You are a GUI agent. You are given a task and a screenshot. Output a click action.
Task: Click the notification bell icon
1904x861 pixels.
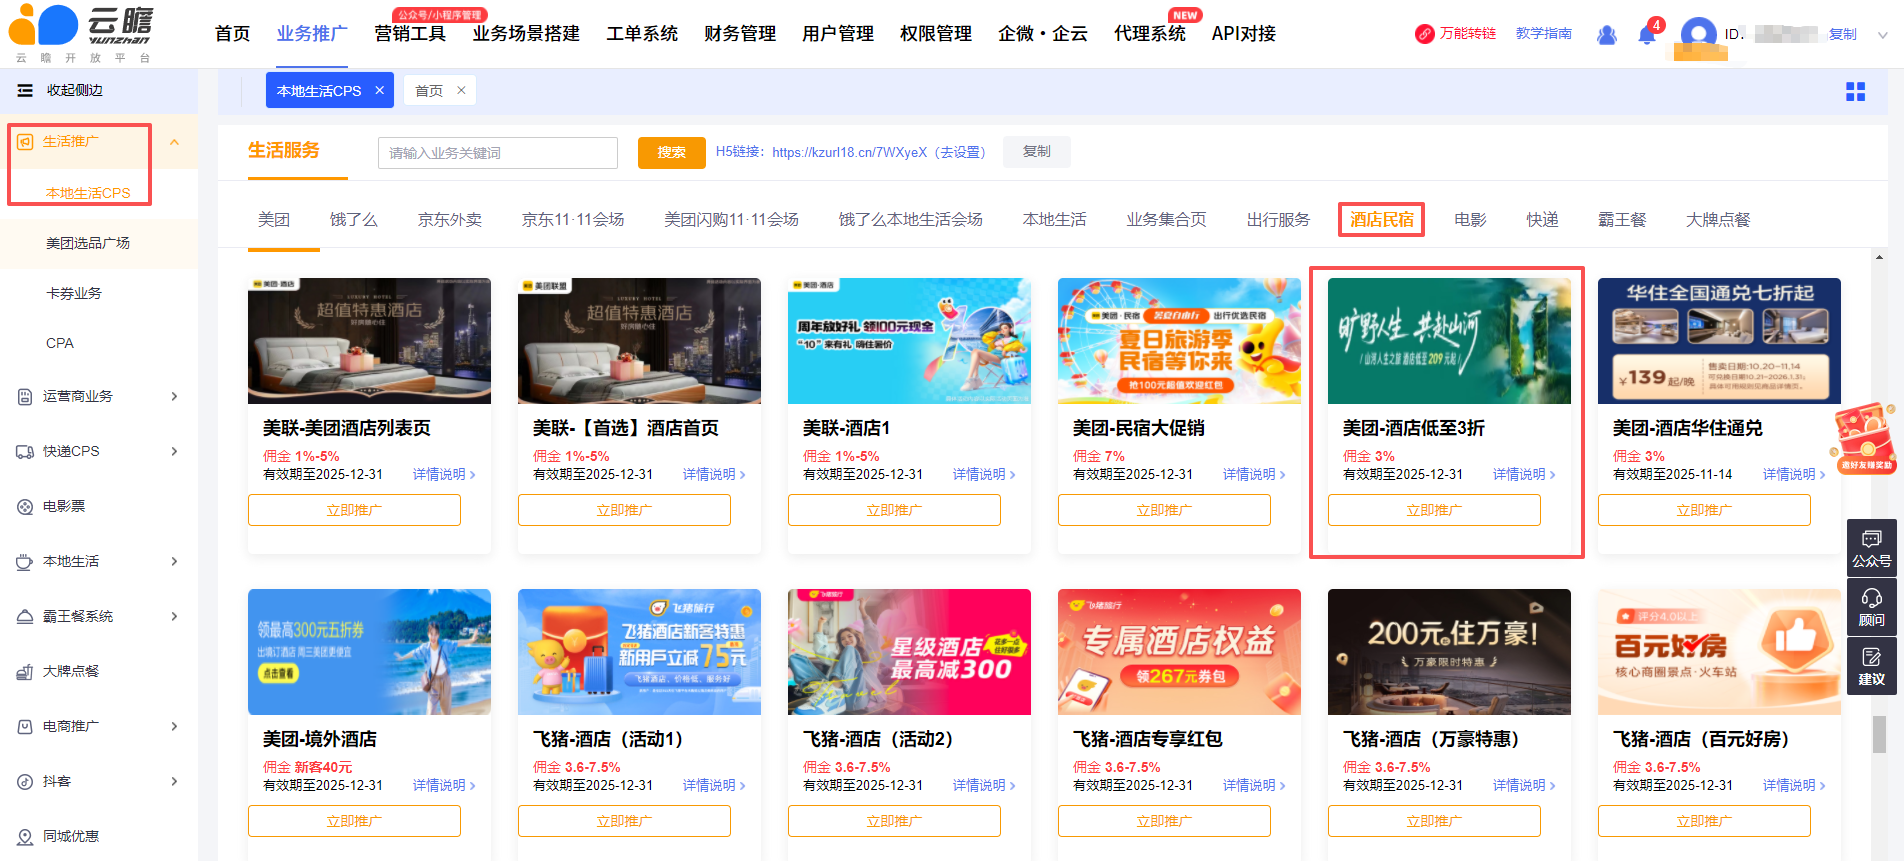pyautogui.click(x=1646, y=35)
